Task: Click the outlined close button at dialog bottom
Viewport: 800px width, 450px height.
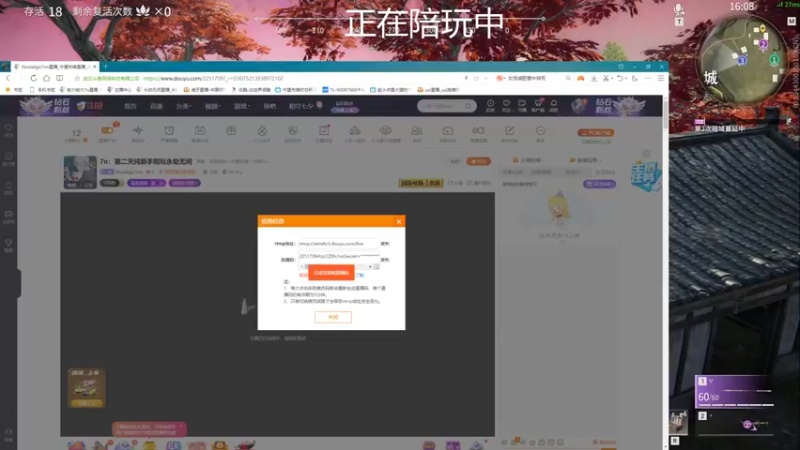Action: pos(333,317)
